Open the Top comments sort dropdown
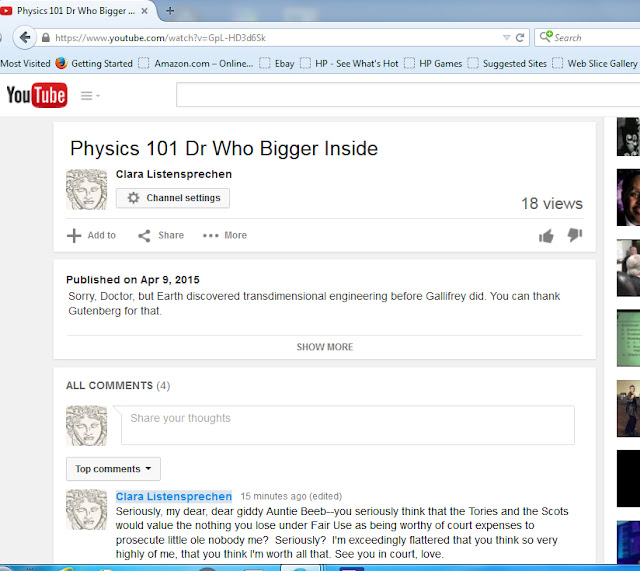Viewport: 640px width, 571px height. pyautogui.click(x=113, y=469)
